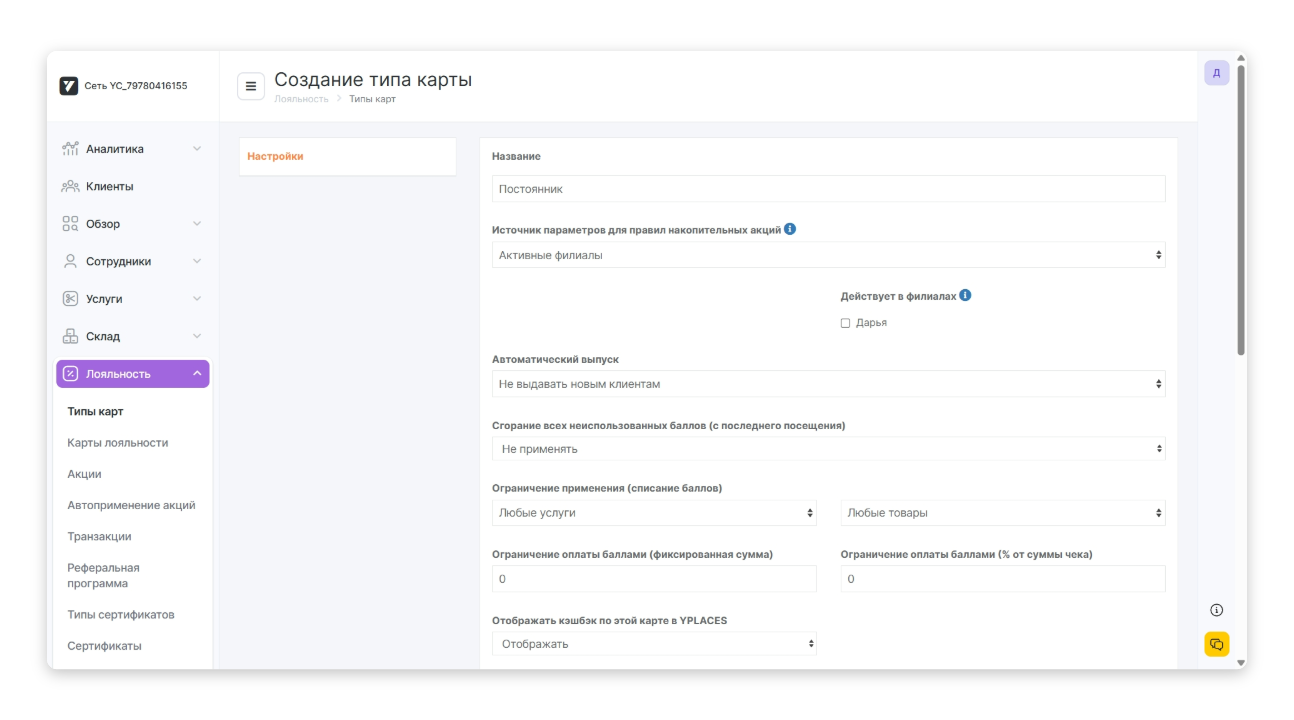This screenshot has width=1294, height=720.
Task: Open Автоприменение акций menu item
Action: 131,505
